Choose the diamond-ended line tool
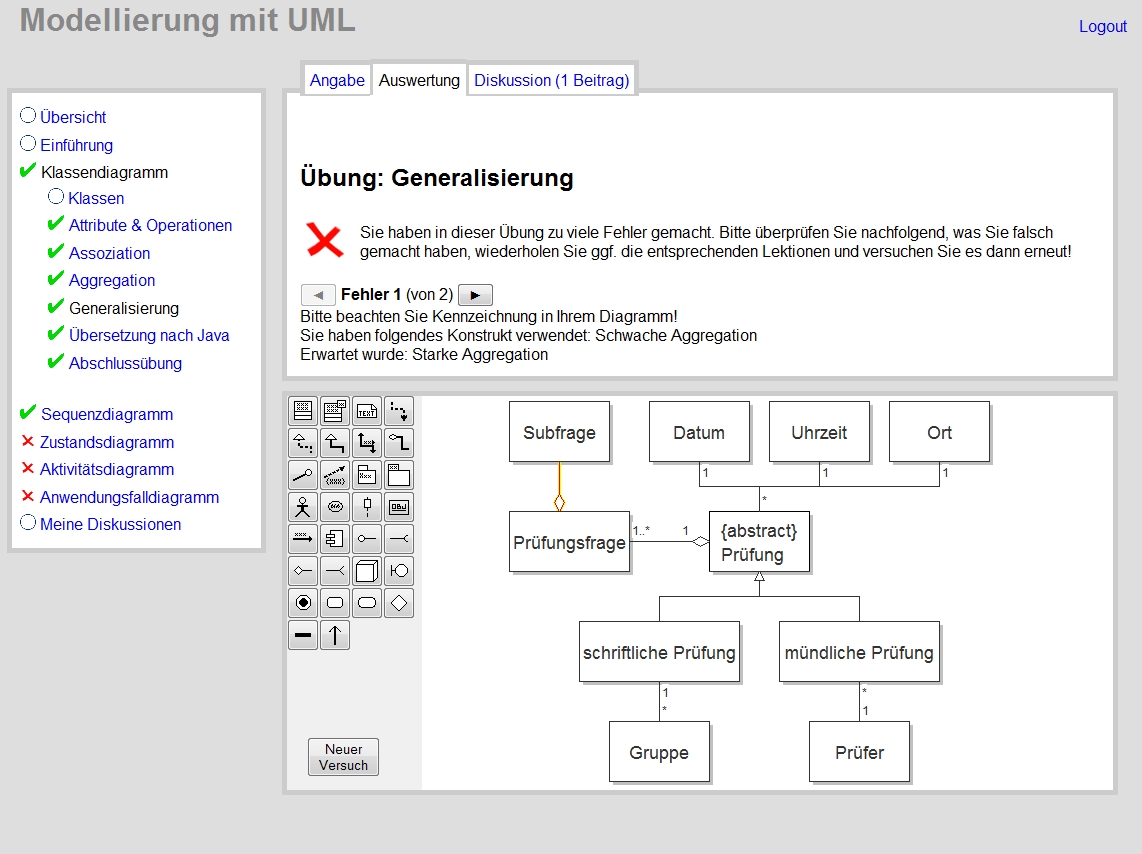 click(303, 571)
